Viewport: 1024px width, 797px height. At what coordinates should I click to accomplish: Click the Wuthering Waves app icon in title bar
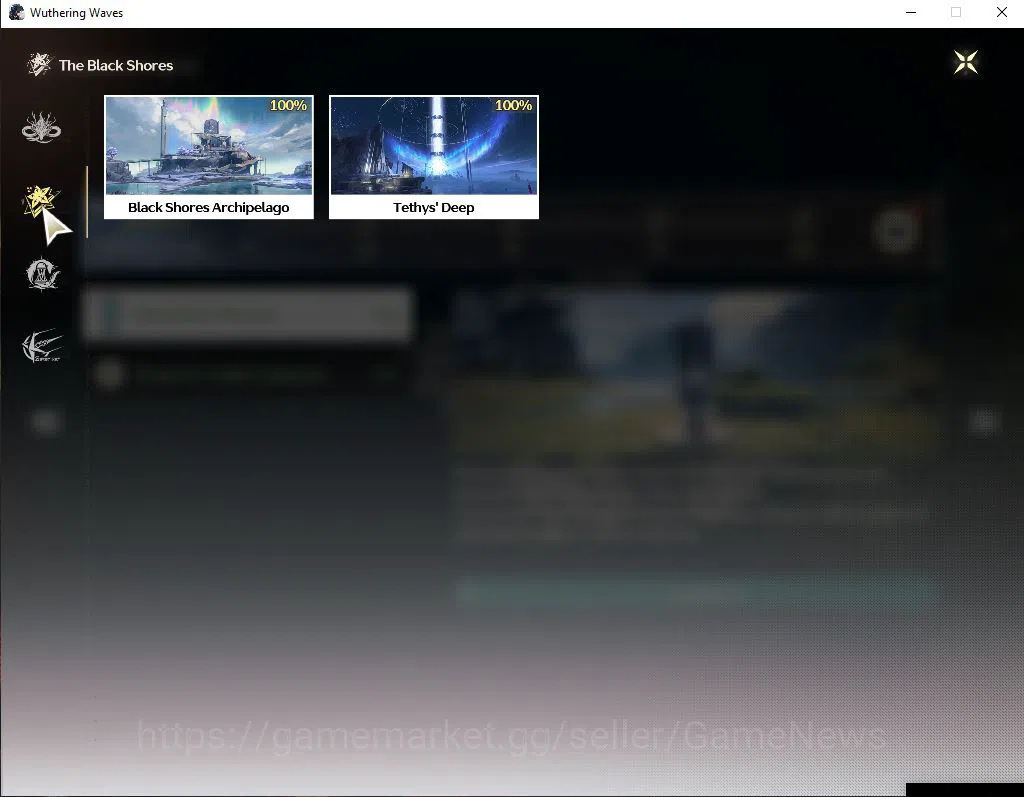16,12
